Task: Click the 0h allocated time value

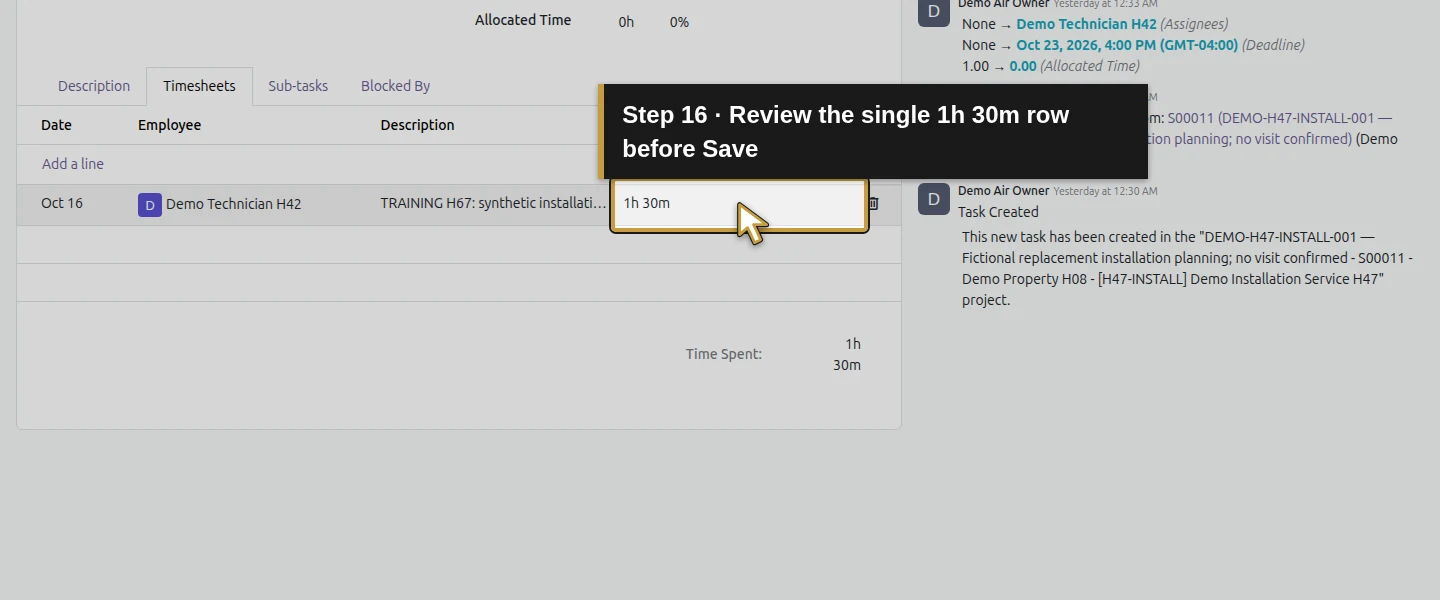Action: 626,22
